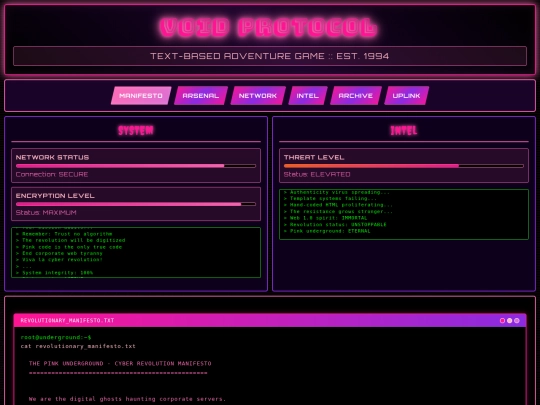Click the REVOLUTIONARY_MANIFESTO.TXT title bar label
Image resolution: width=540 pixels, height=405 pixels.
pos(67,321)
